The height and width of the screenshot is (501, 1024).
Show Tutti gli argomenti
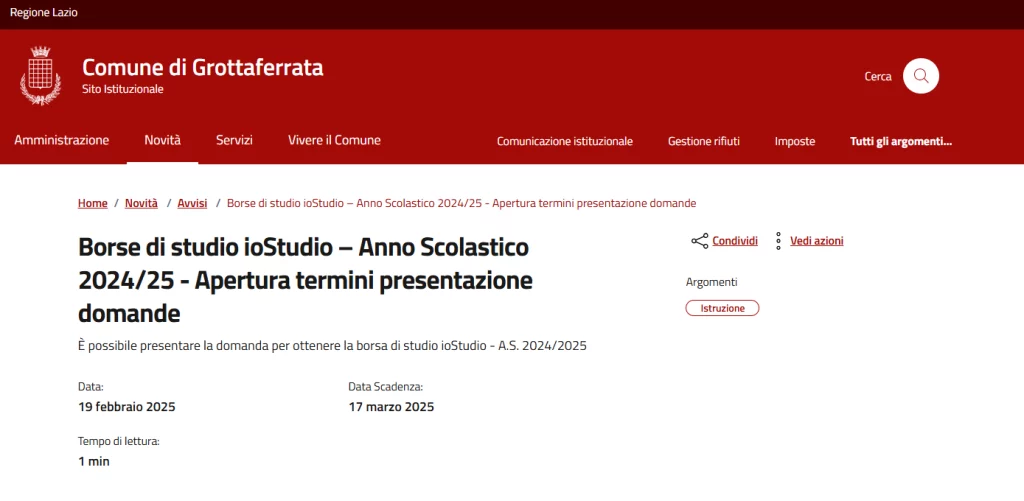tap(901, 141)
